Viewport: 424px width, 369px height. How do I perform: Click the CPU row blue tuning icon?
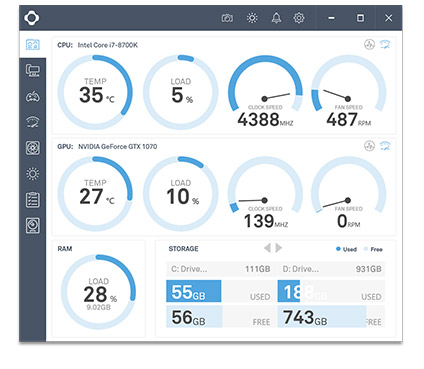385,44
